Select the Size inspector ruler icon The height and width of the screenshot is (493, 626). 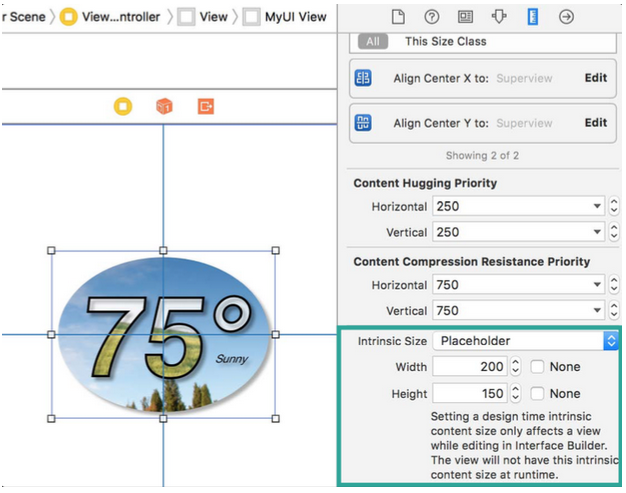pos(533,17)
